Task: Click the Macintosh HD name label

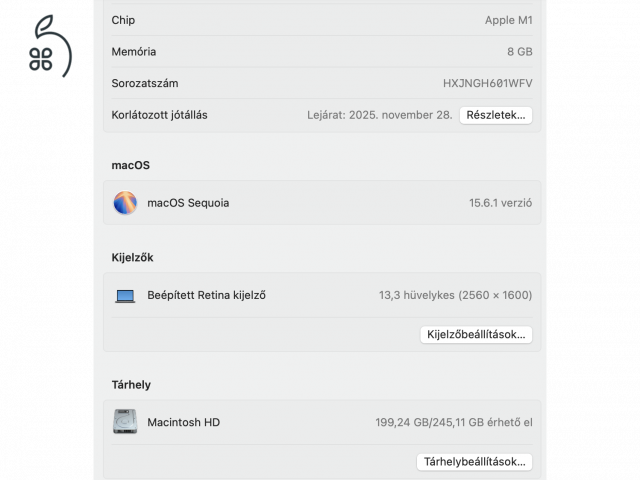Action: click(183, 422)
